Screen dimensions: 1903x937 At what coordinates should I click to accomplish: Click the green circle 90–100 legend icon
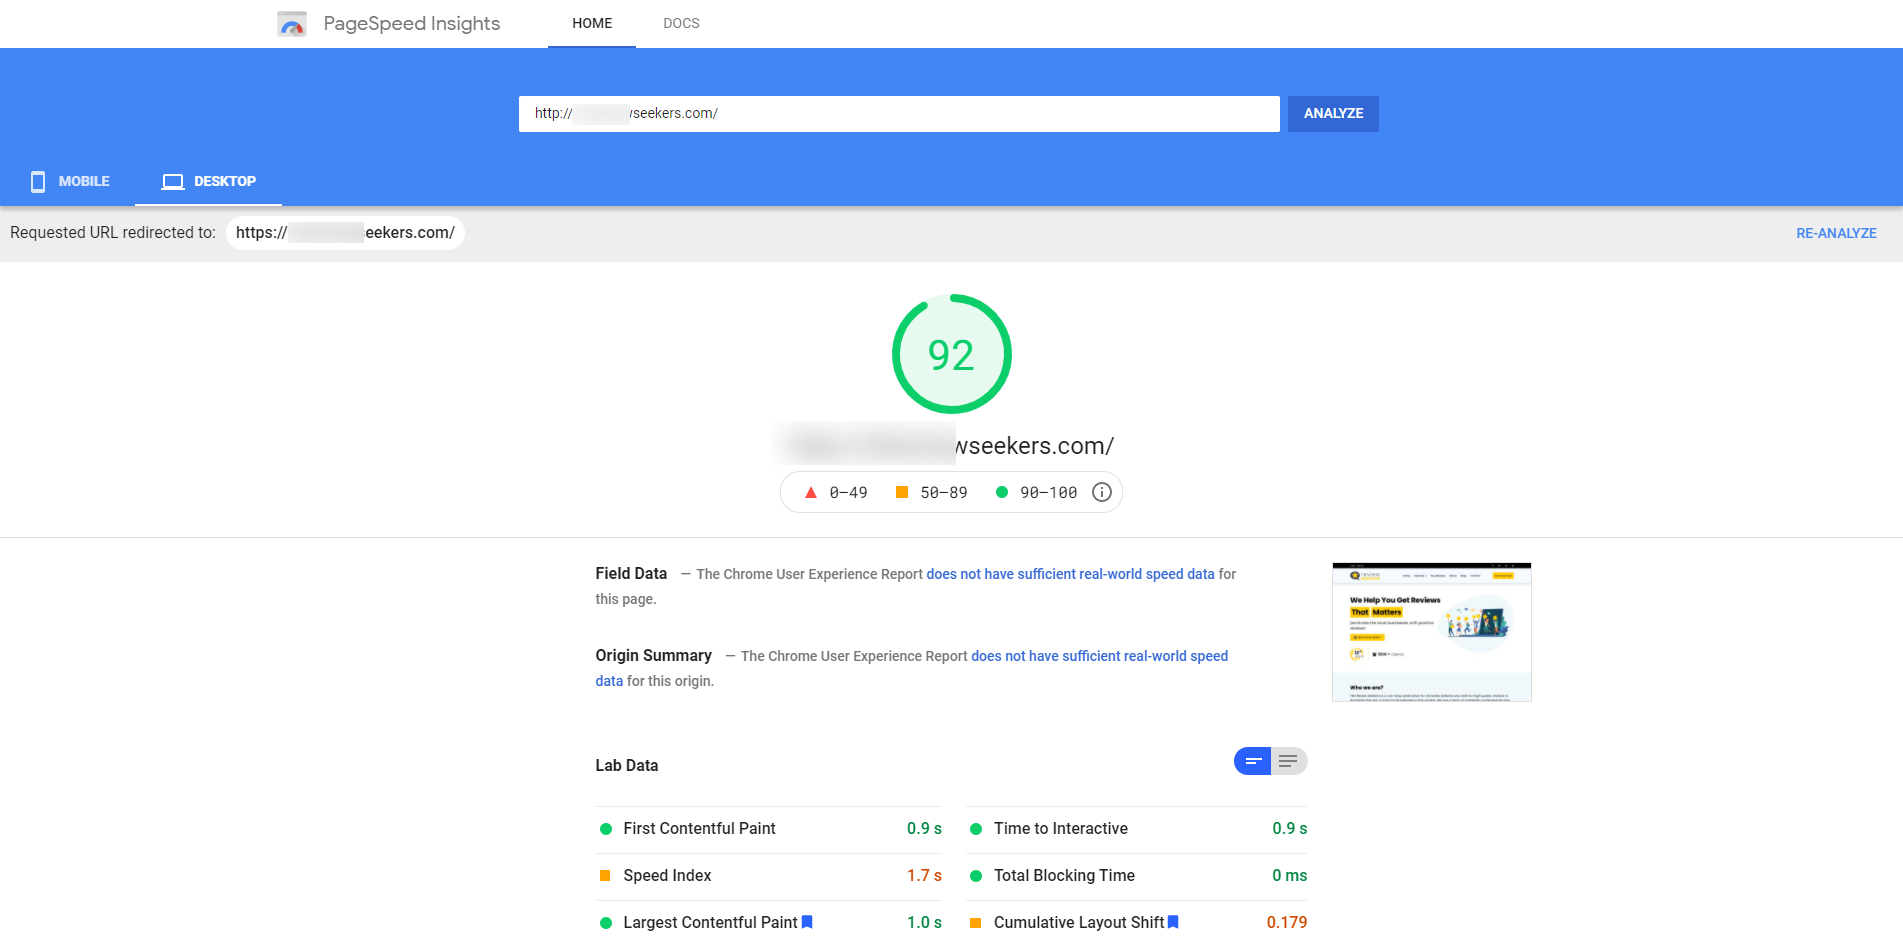[1002, 492]
